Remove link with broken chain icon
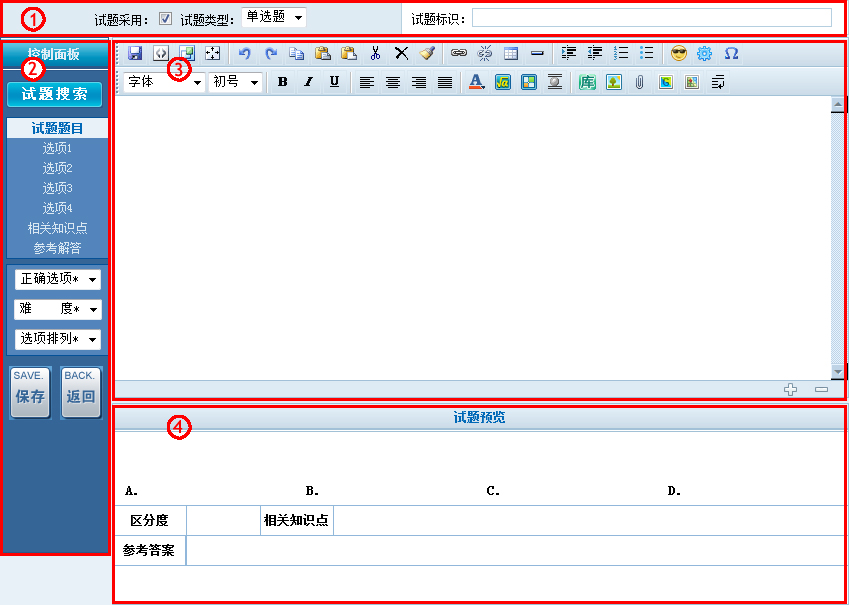 (x=485, y=53)
